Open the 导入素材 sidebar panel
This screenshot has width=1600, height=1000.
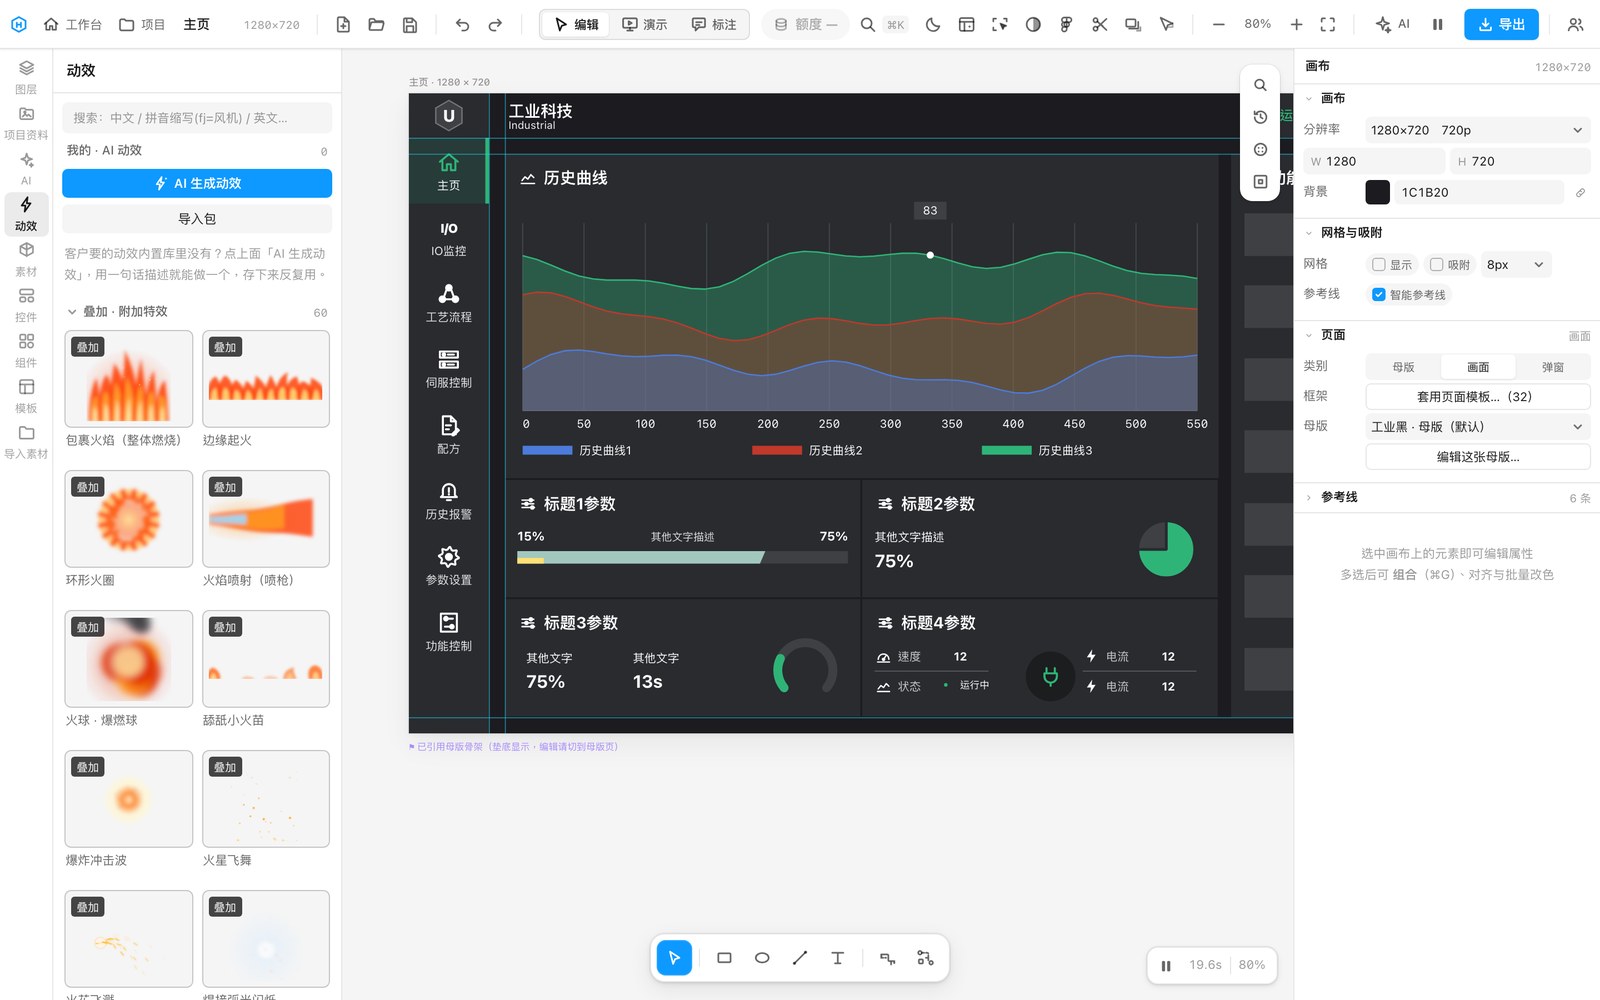[x=26, y=442]
